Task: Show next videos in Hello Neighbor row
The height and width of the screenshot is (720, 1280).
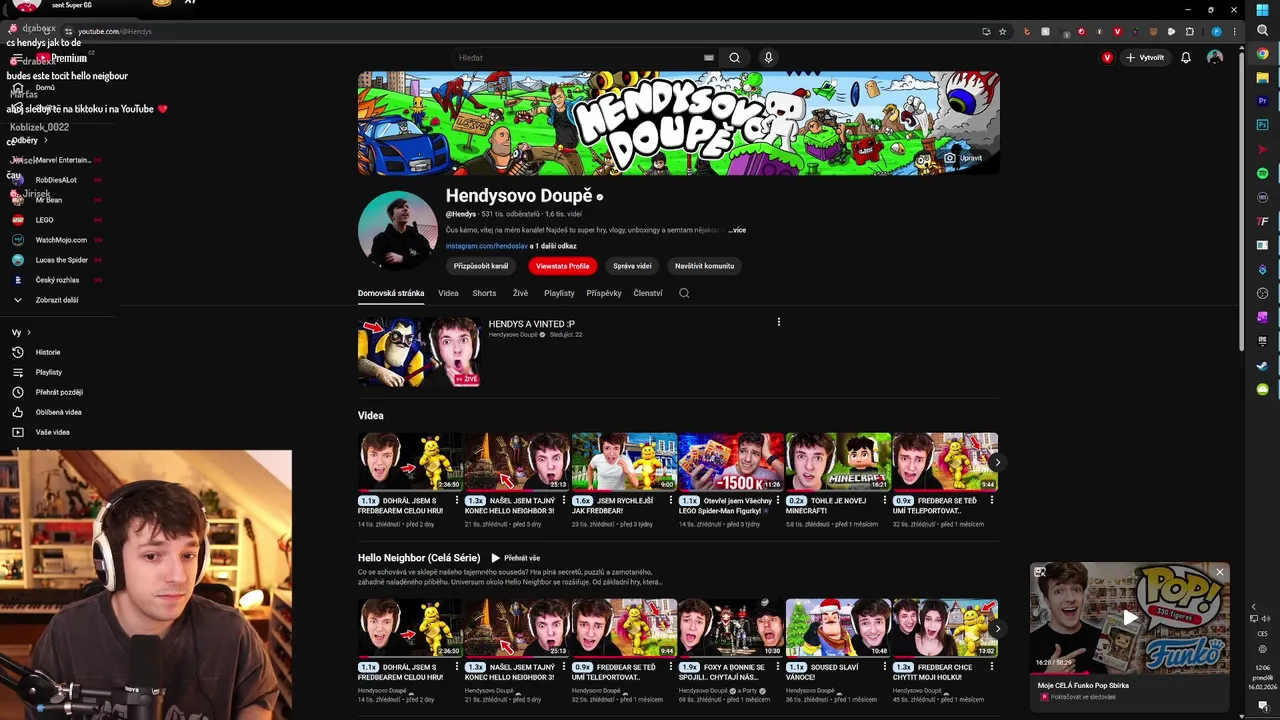Action: coord(997,629)
